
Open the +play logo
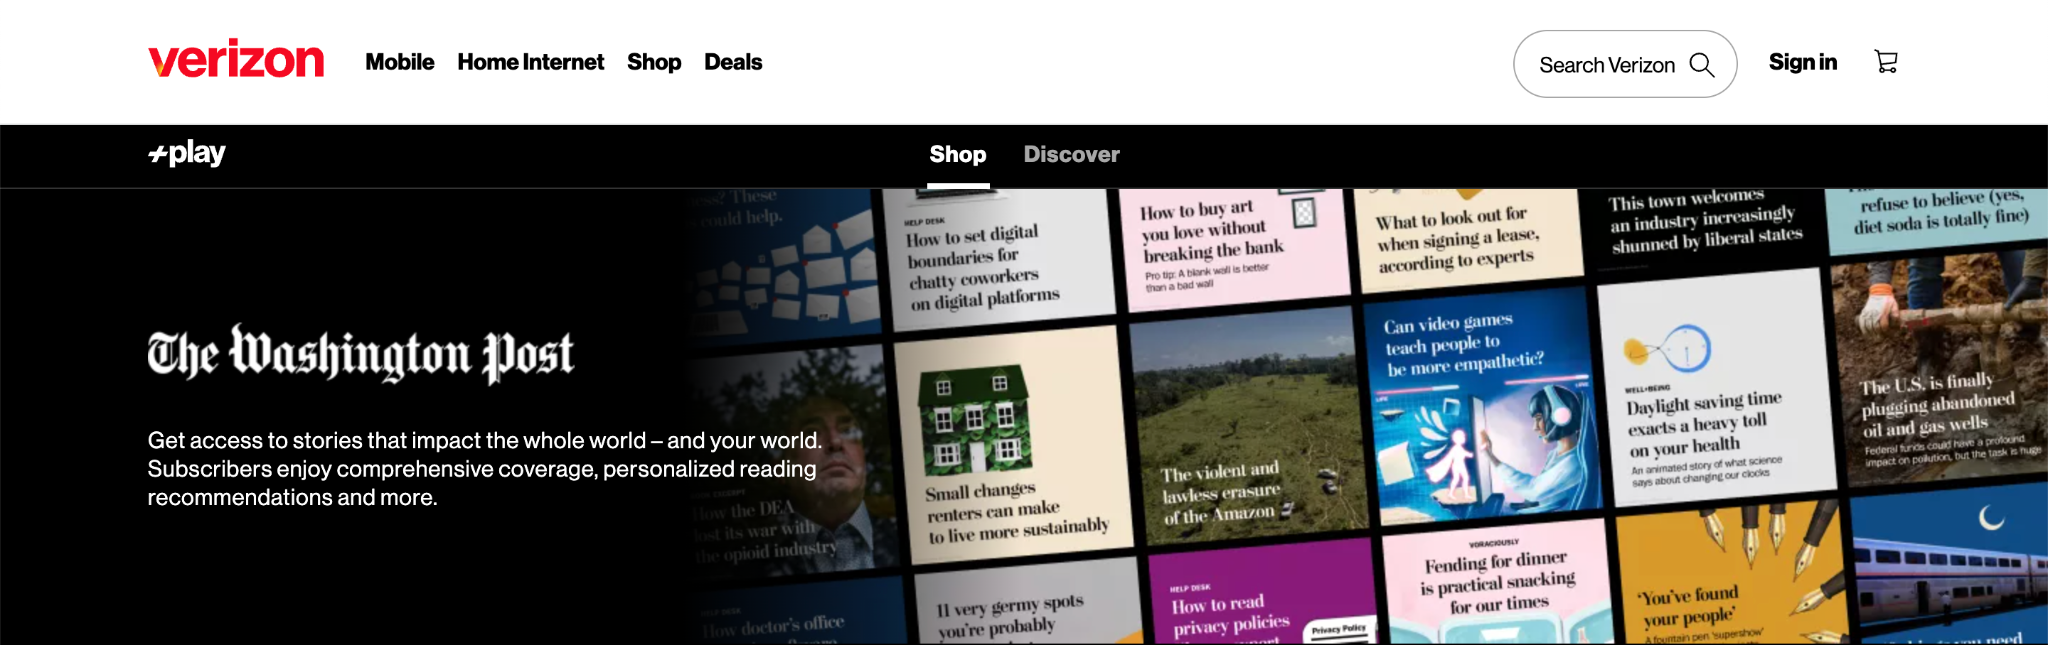[x=187, y=153]
